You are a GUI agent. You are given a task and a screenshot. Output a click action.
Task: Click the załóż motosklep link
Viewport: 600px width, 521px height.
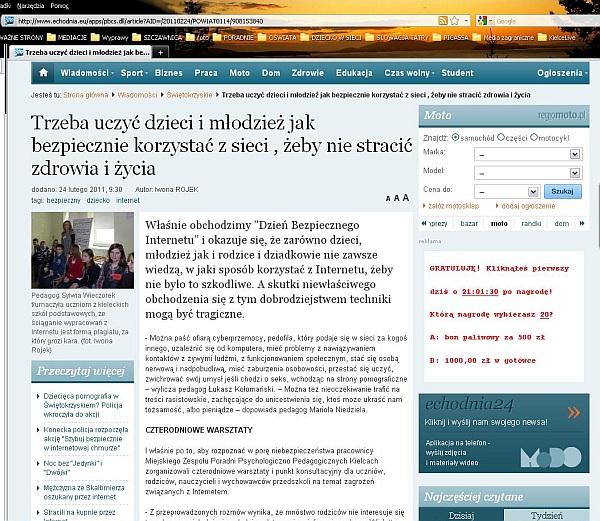tap(453, 206)
